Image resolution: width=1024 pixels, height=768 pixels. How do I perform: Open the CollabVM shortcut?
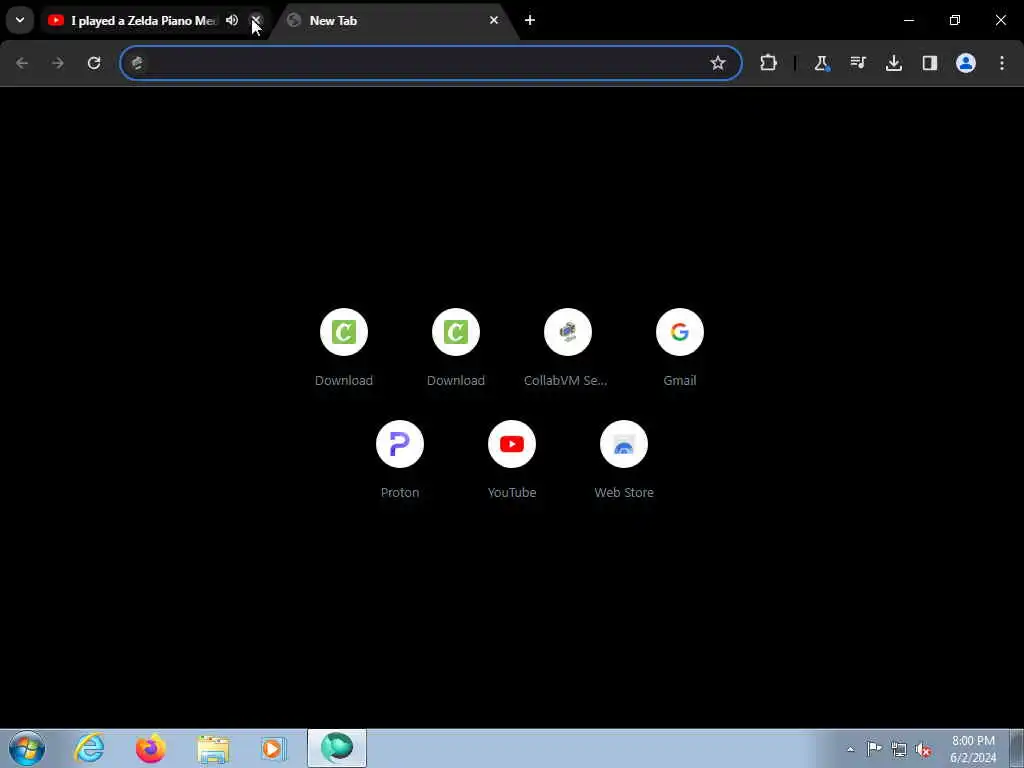tap(568, 347)
